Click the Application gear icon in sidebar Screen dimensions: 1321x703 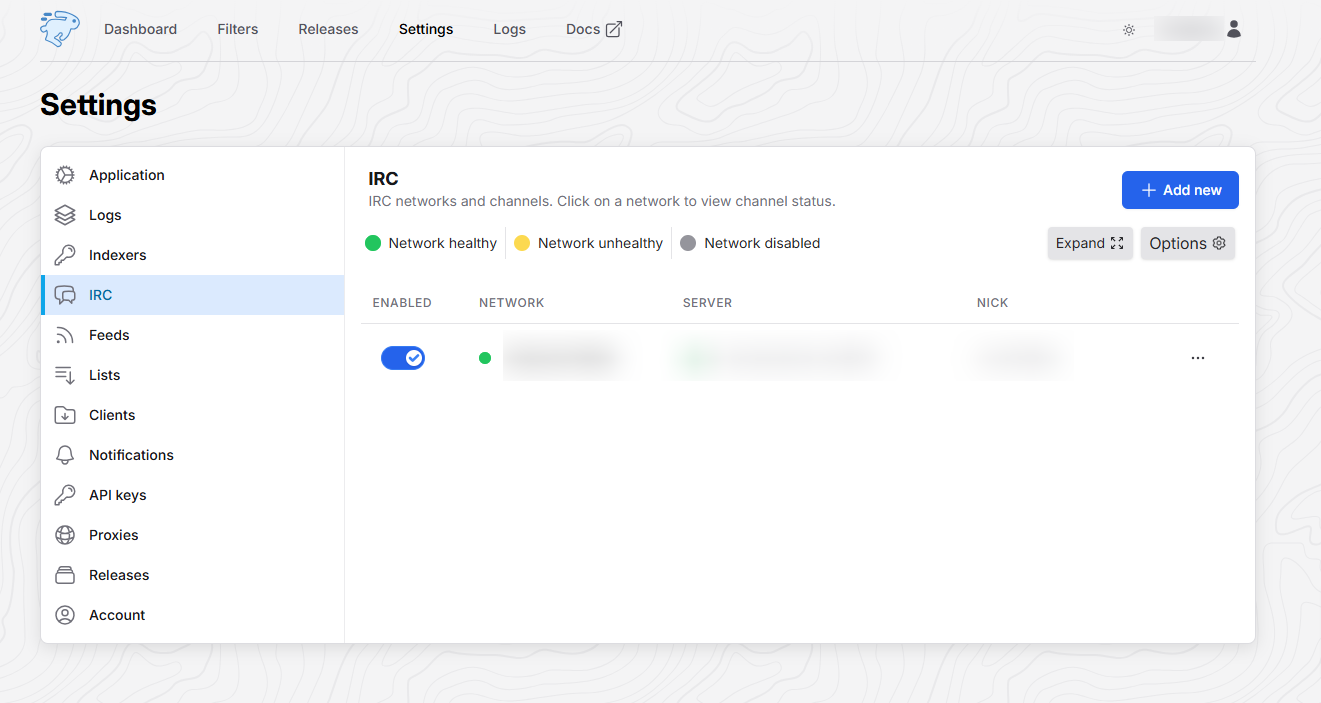click(65, 175)
